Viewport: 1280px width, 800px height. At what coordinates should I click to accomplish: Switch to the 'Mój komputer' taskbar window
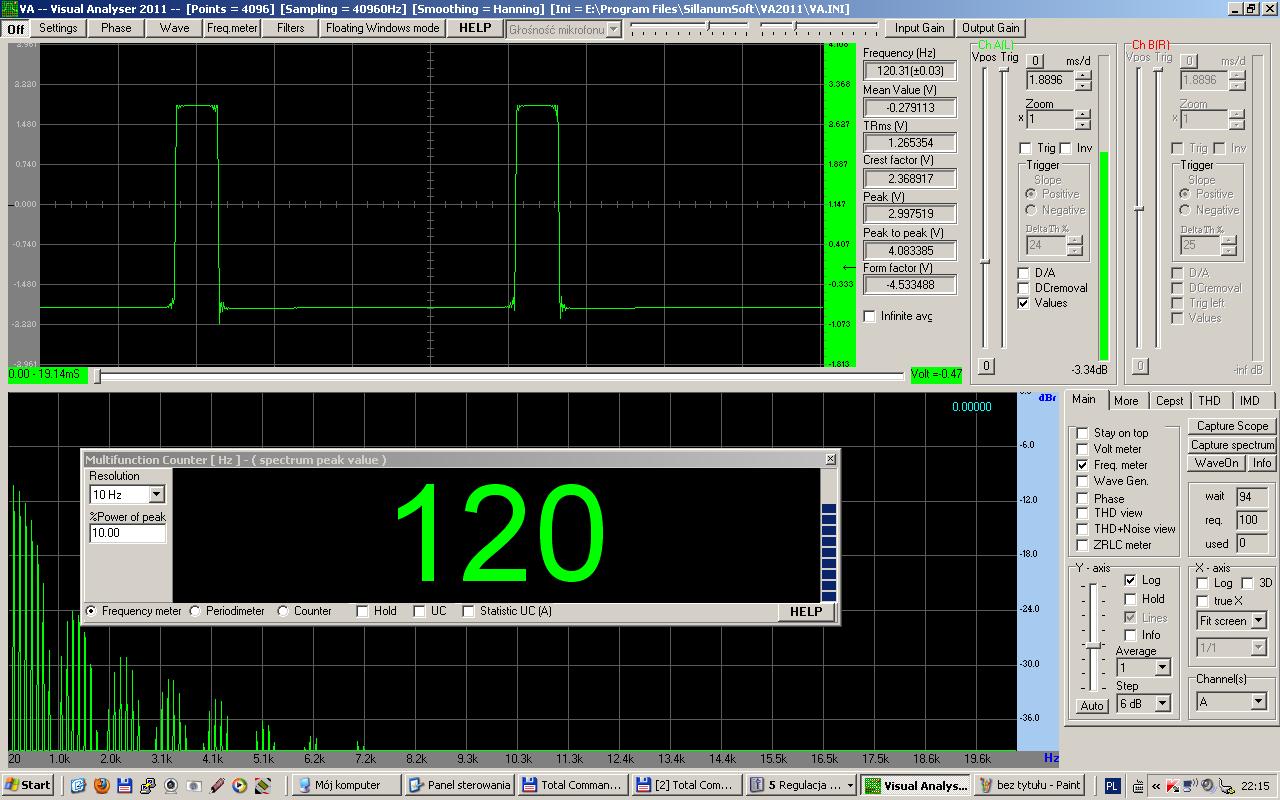point(347,785)
